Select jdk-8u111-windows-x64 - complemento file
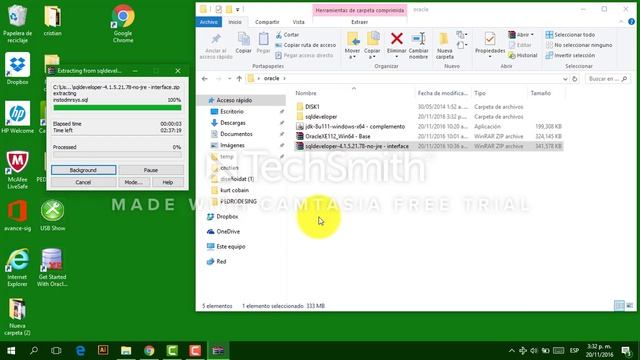 click(355, 127)
